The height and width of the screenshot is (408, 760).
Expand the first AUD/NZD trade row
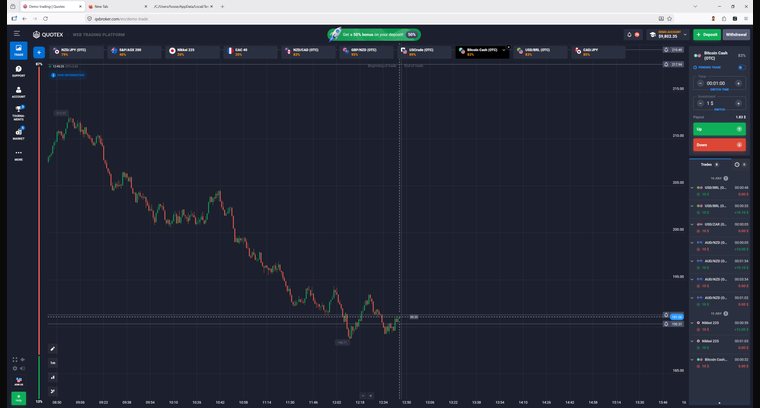coord(692,243)
